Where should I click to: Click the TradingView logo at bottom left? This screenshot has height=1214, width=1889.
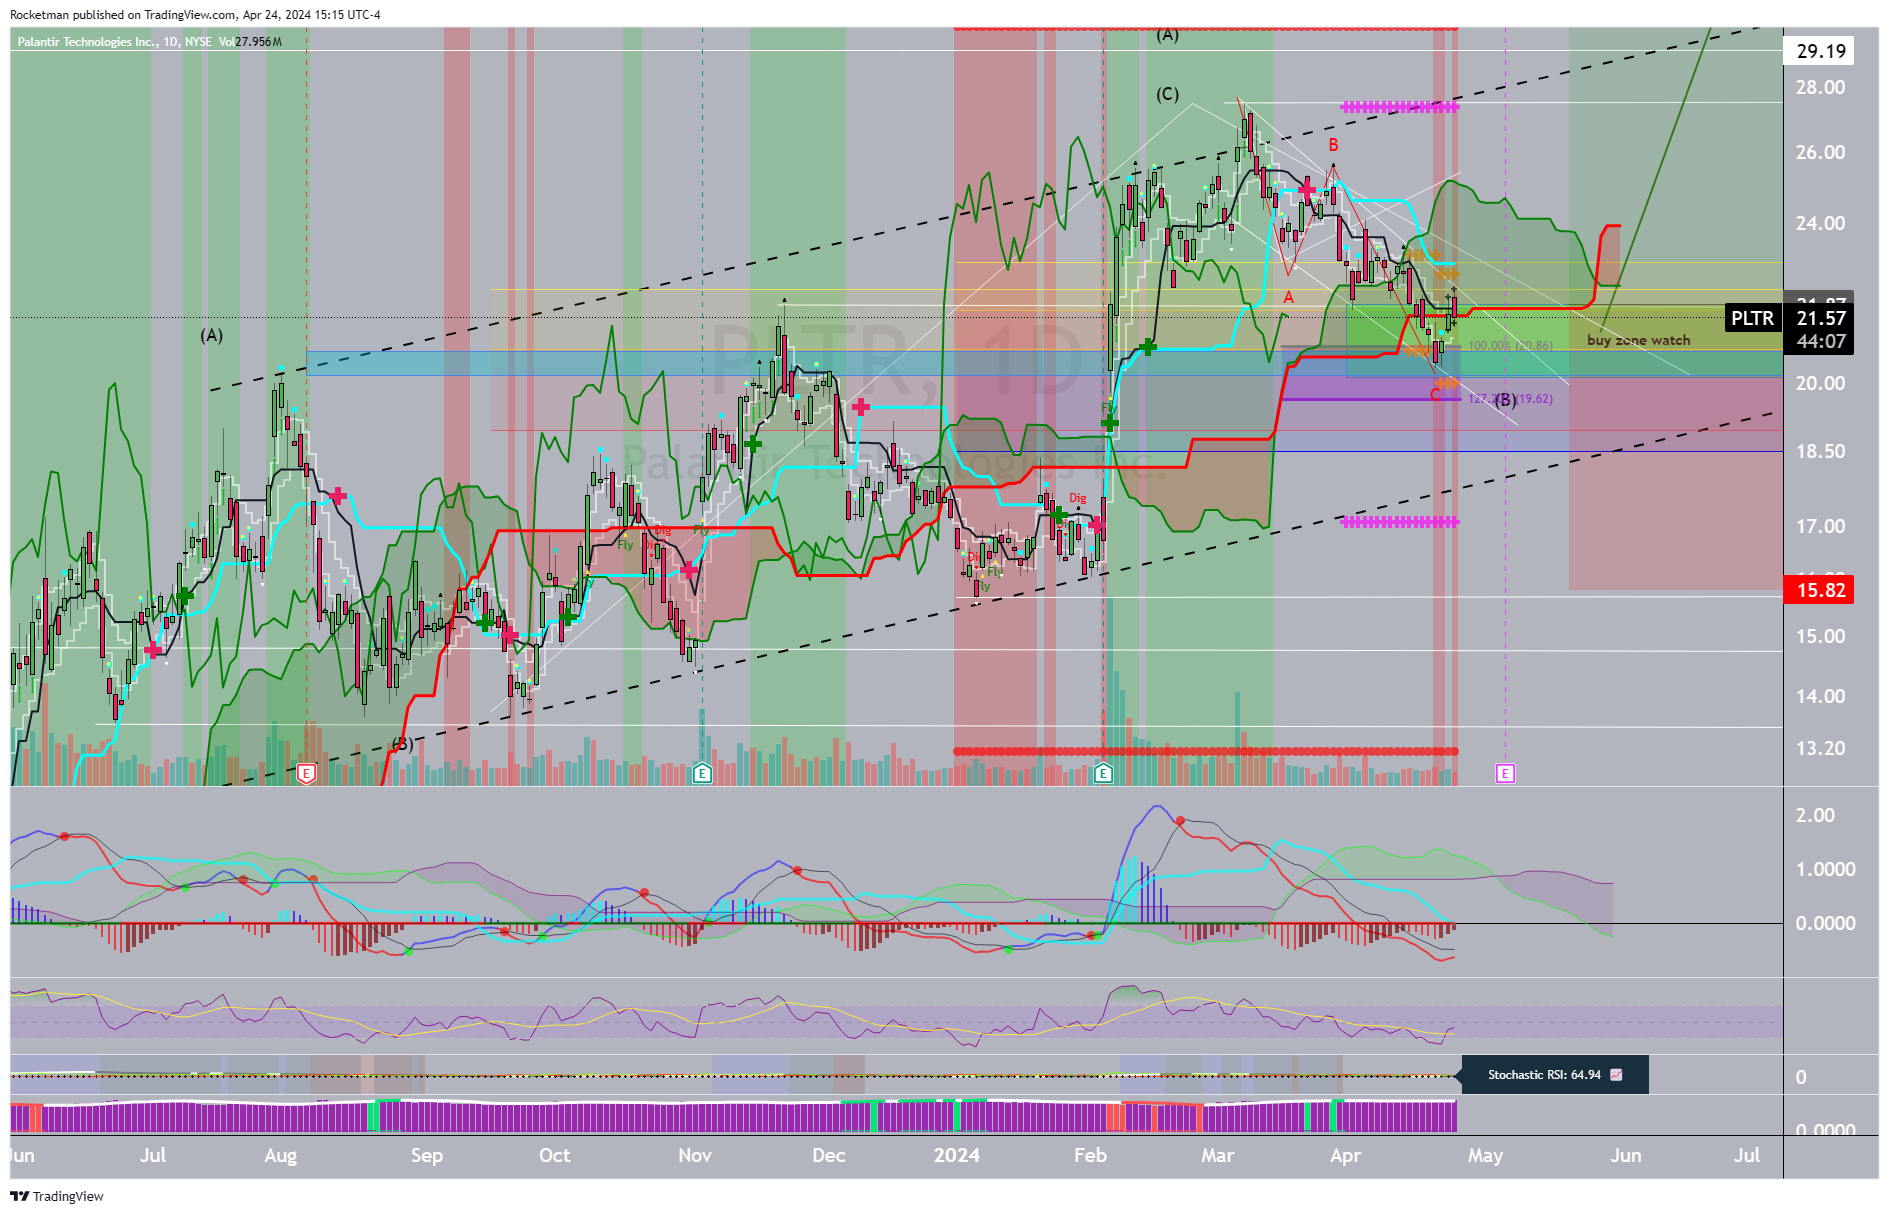[57, 1196]
